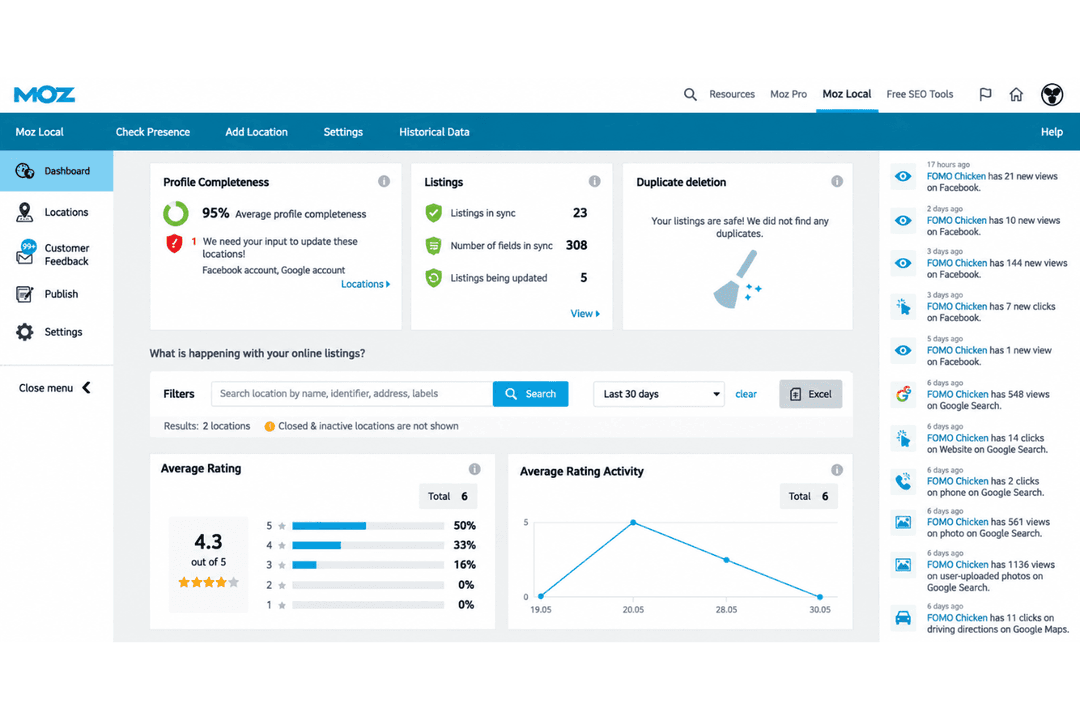Click the 95% completeness ring

[176, 214]
